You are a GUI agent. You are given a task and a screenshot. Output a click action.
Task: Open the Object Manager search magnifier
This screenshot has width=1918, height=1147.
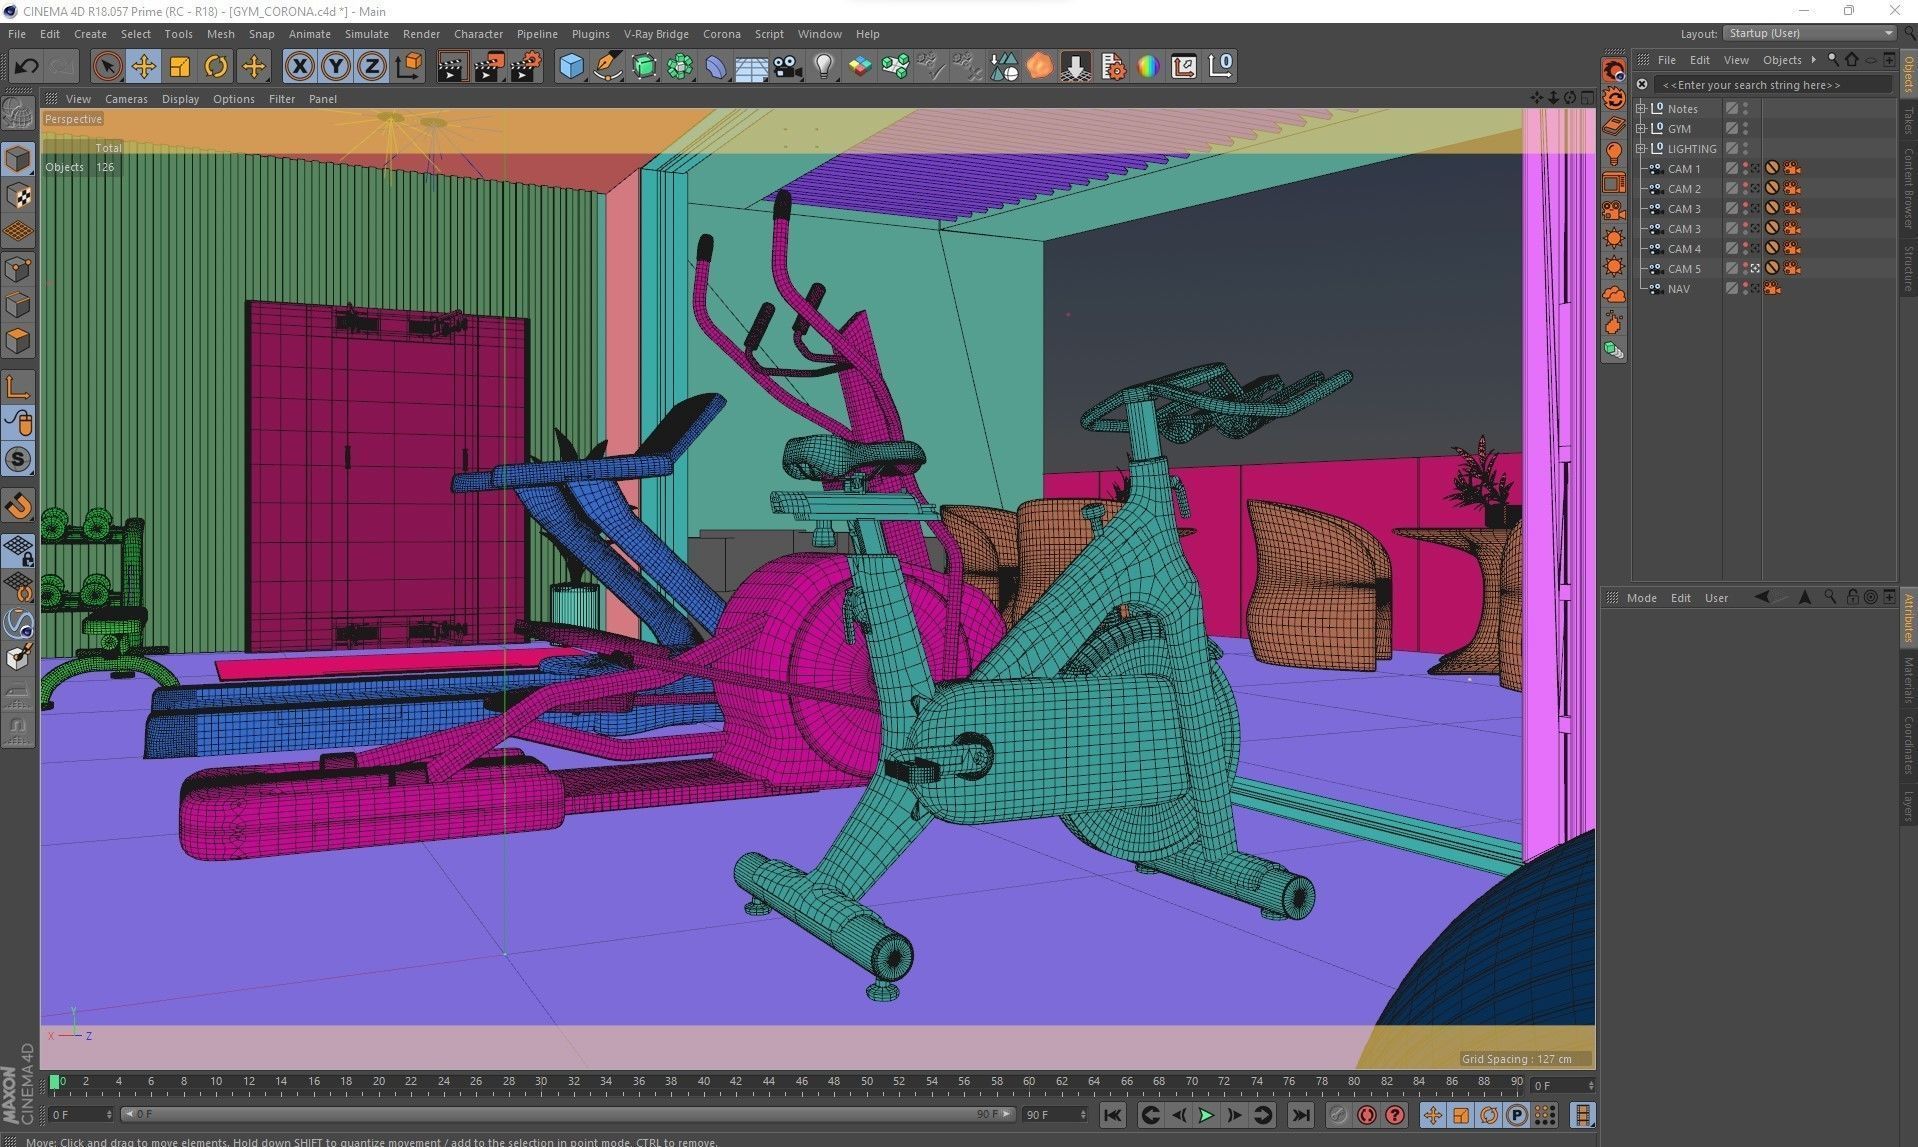click(x=1833, y=60)
